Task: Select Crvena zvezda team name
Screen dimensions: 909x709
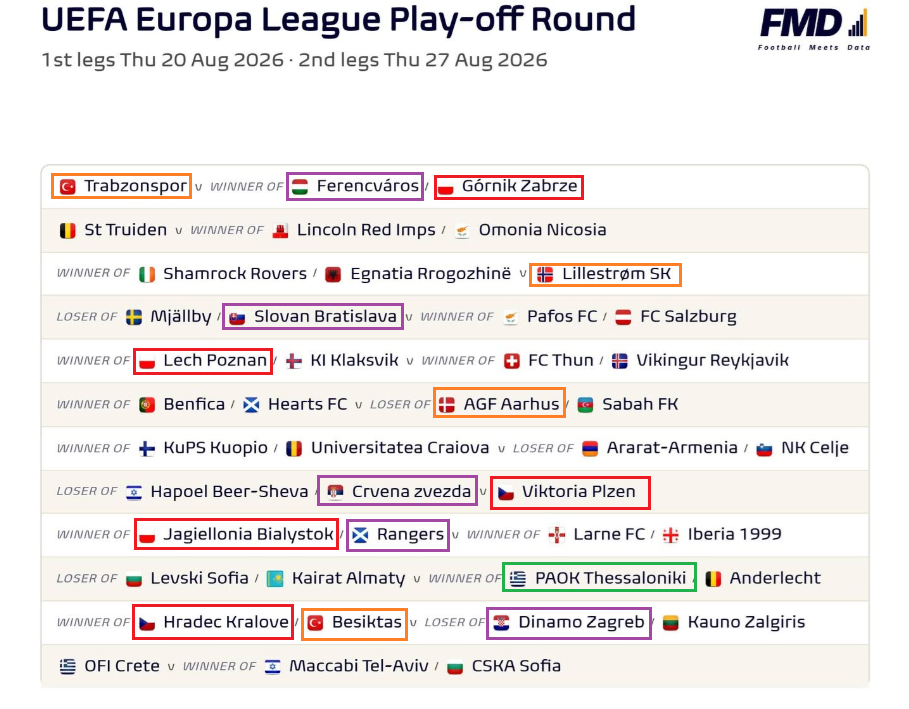Action: (x=411, y=492)
